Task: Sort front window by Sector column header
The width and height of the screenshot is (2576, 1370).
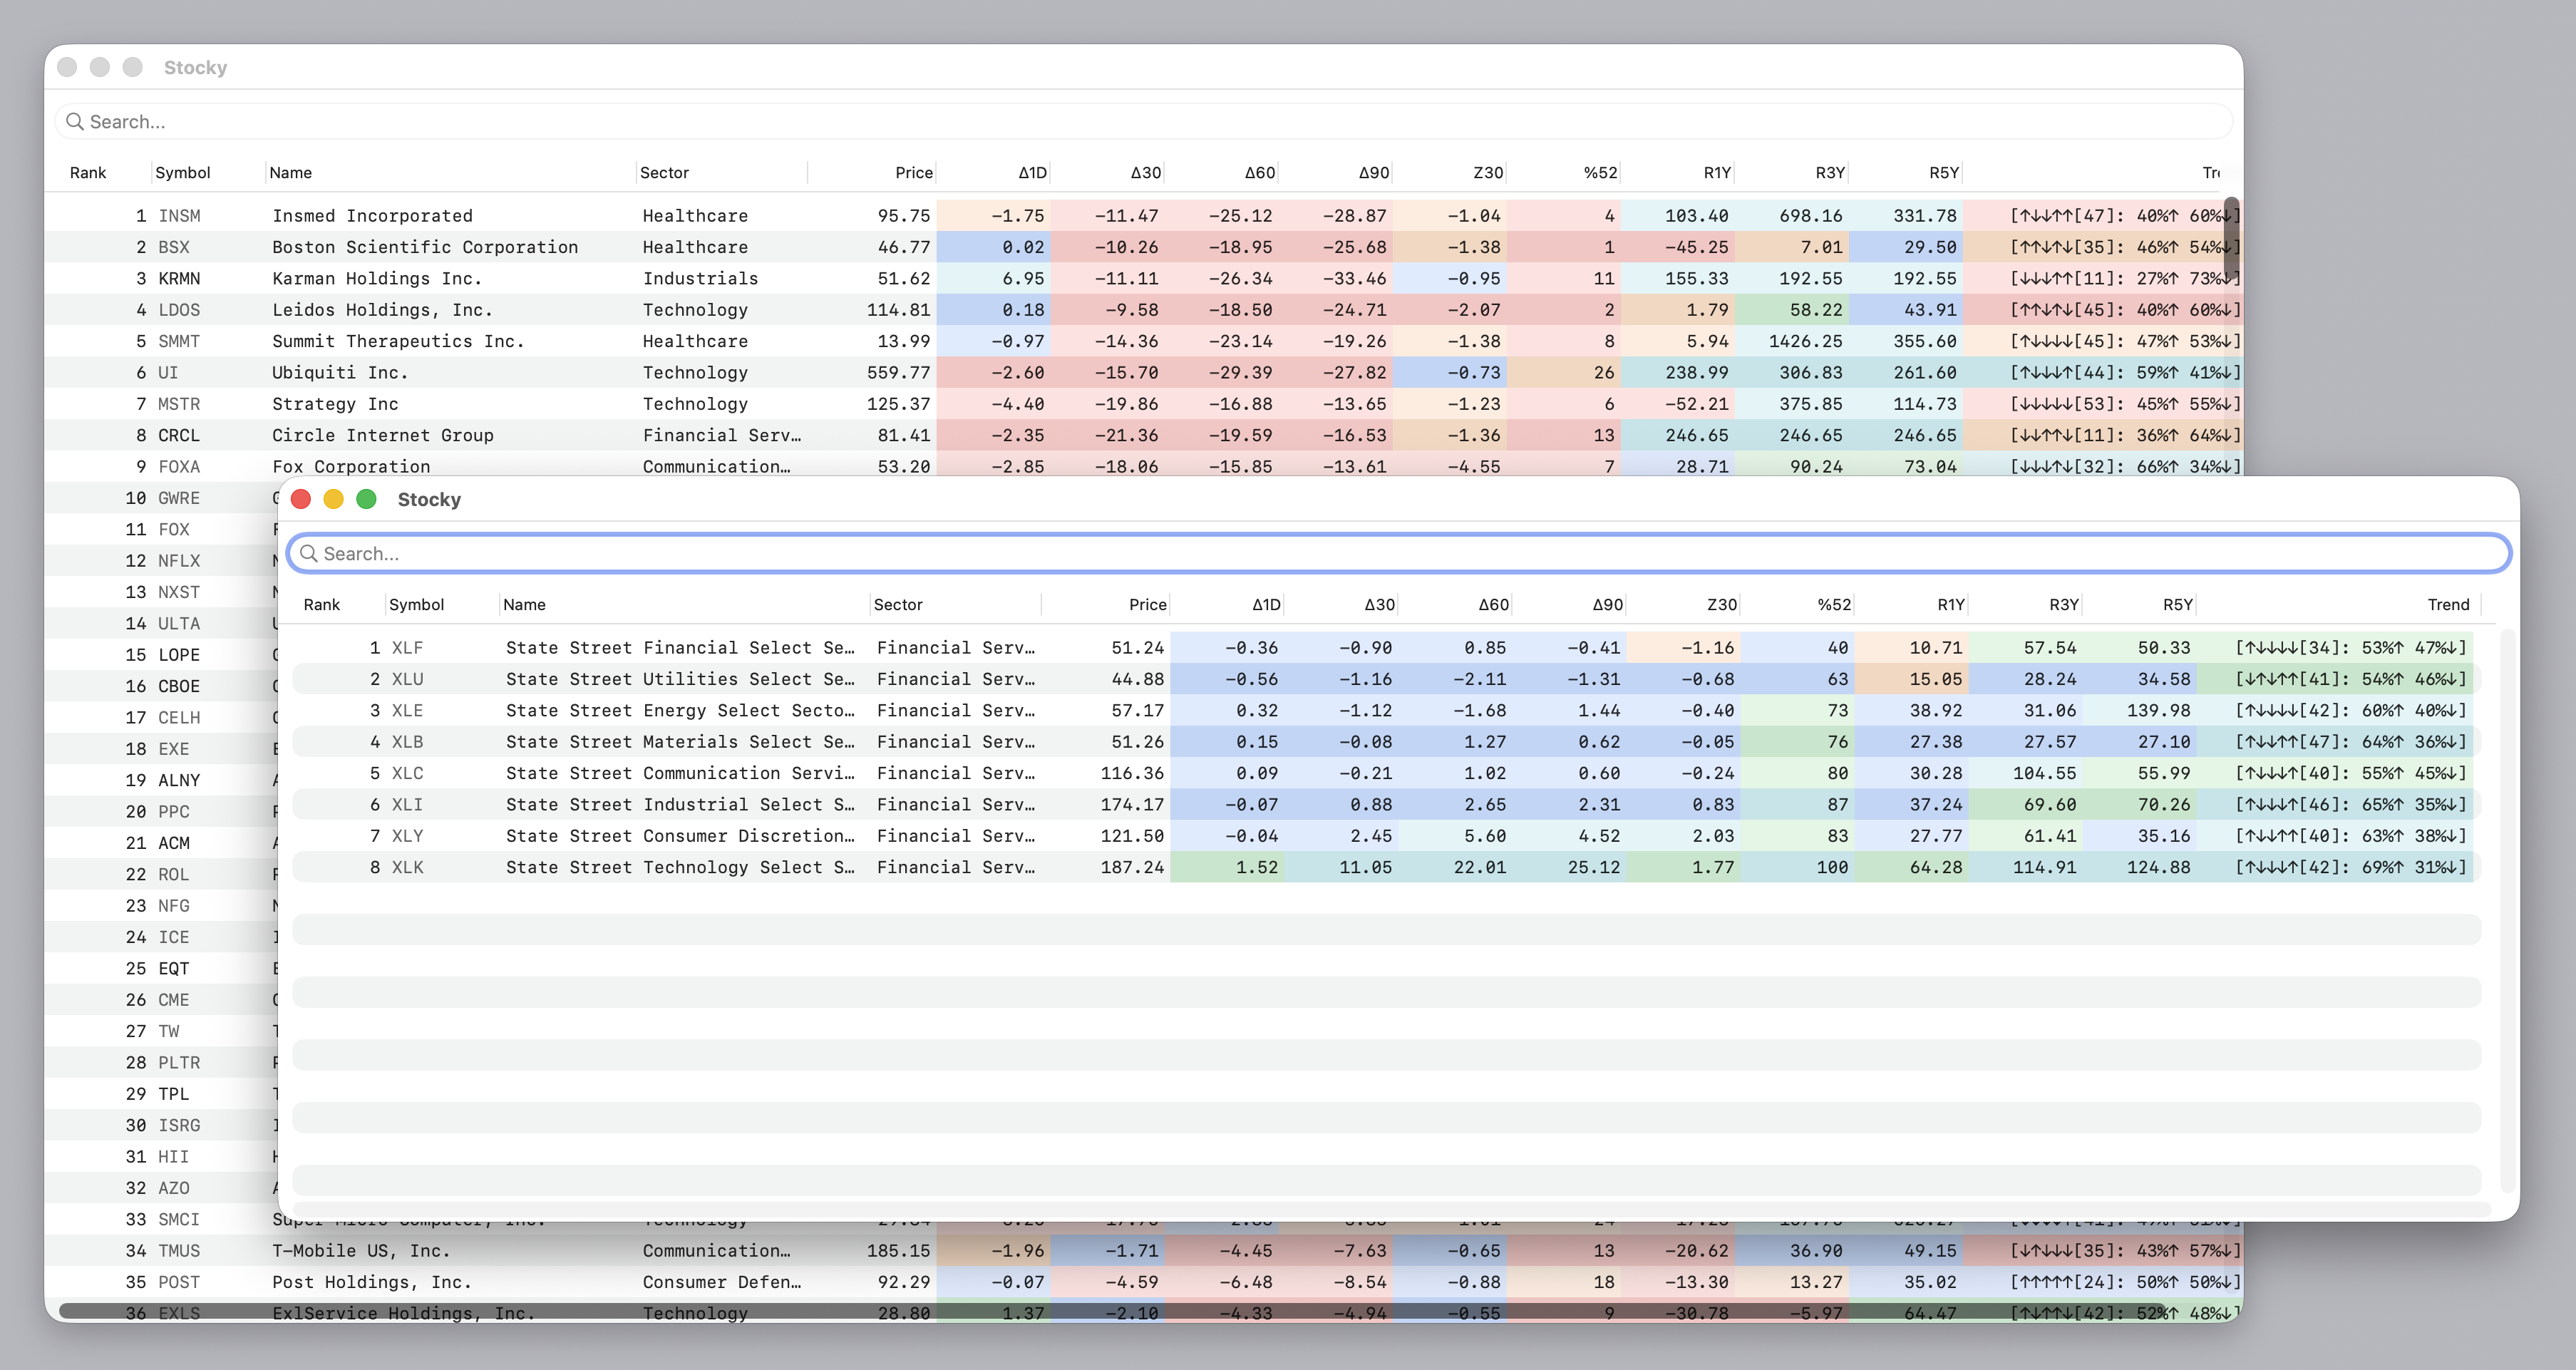Action: coord(898,604)
